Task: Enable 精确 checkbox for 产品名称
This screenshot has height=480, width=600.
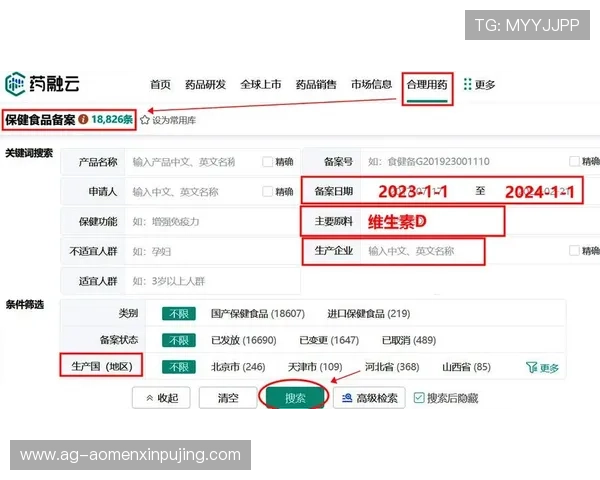Action: tap(267, 162)
